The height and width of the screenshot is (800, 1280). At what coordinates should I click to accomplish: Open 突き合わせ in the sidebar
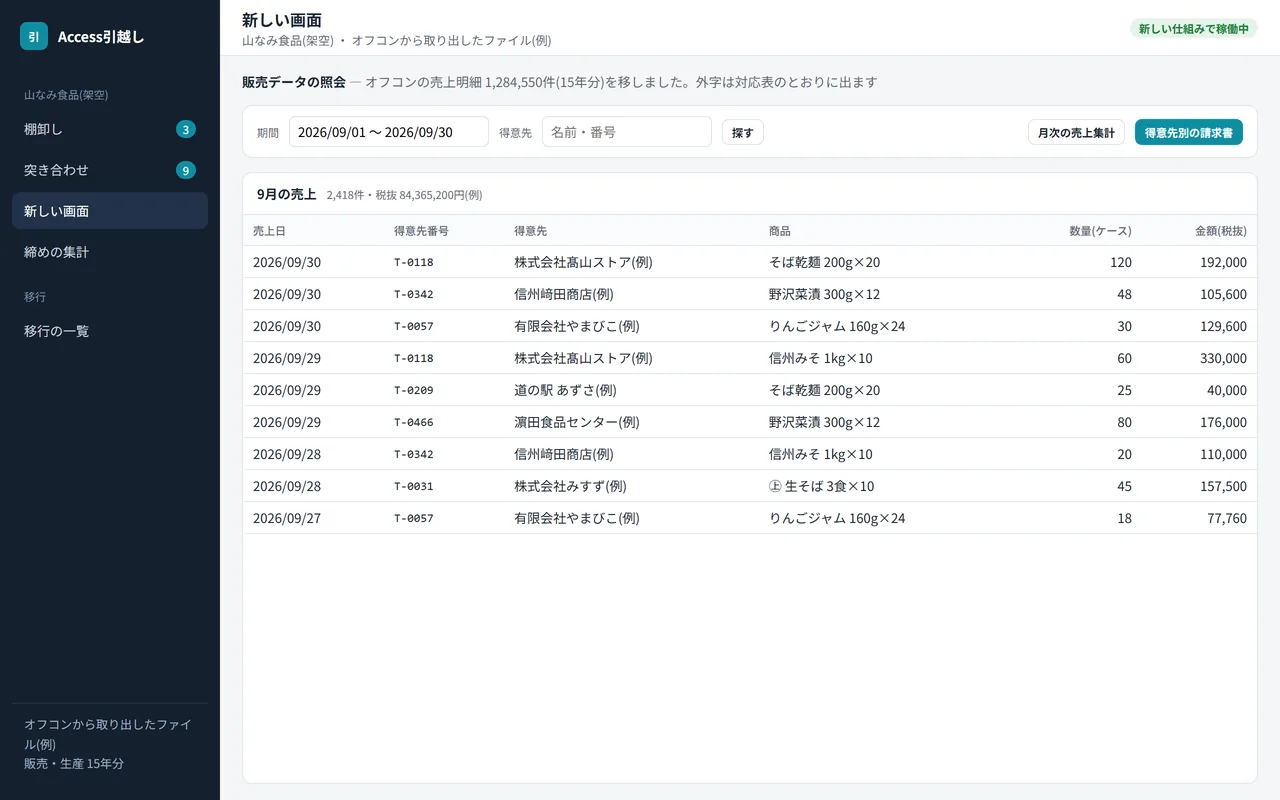110,170
